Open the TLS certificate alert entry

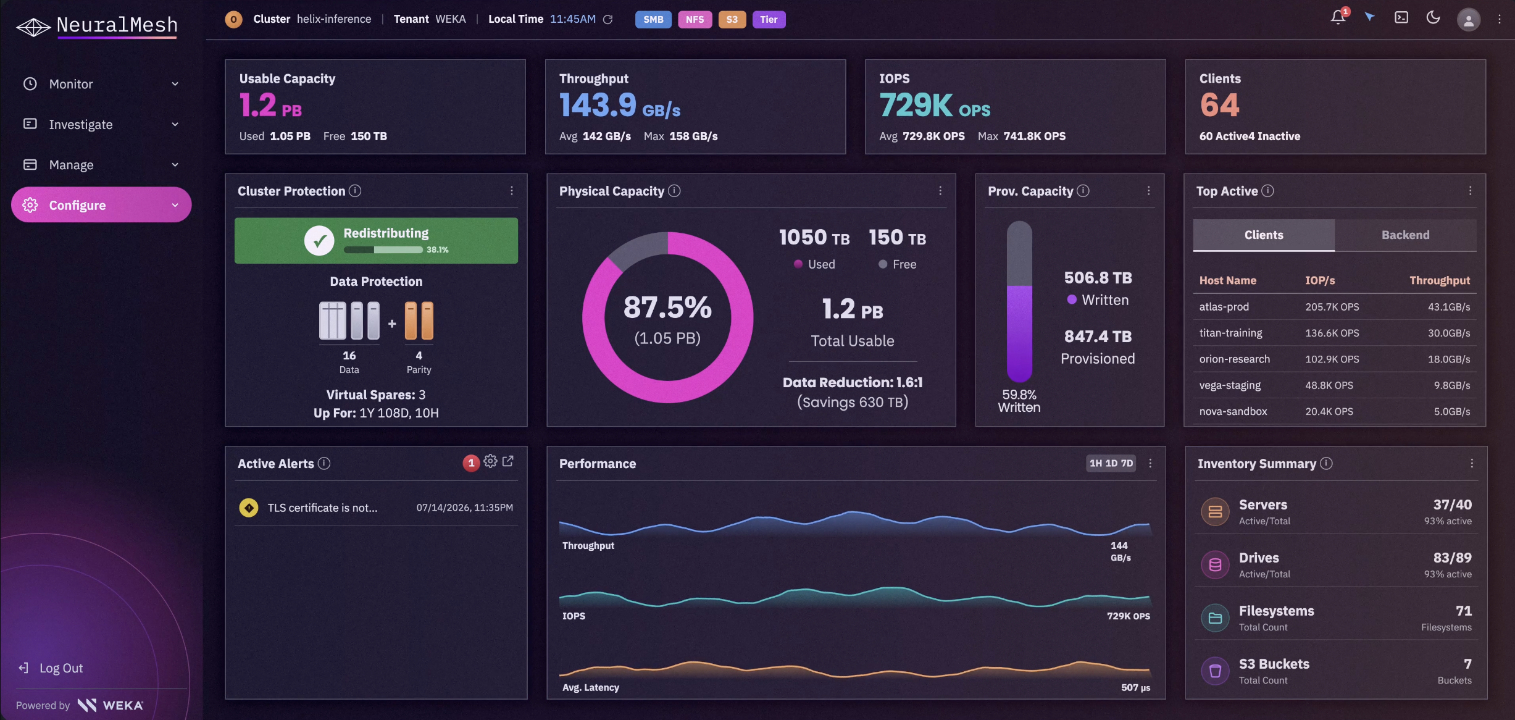[376, 508]
